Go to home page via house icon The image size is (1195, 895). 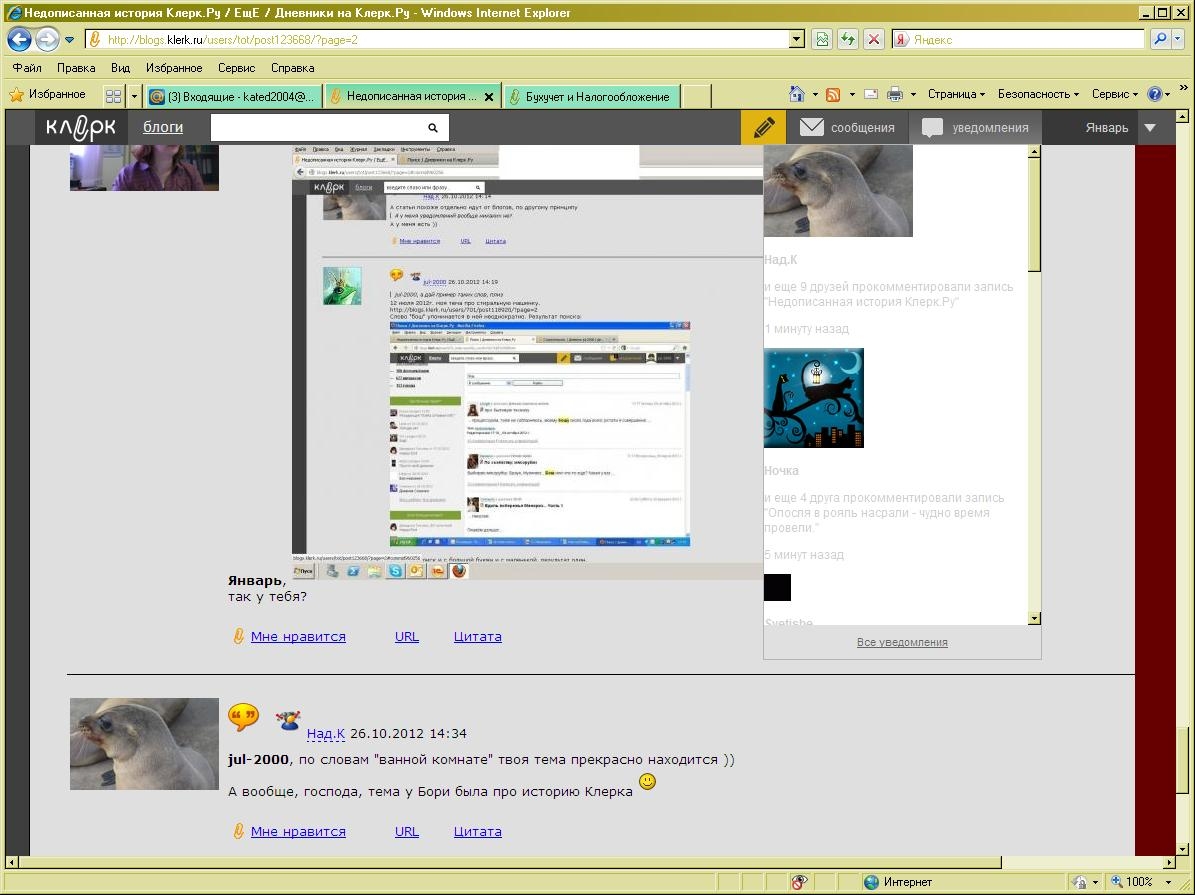pyautogui.click(x=797, y=94)
